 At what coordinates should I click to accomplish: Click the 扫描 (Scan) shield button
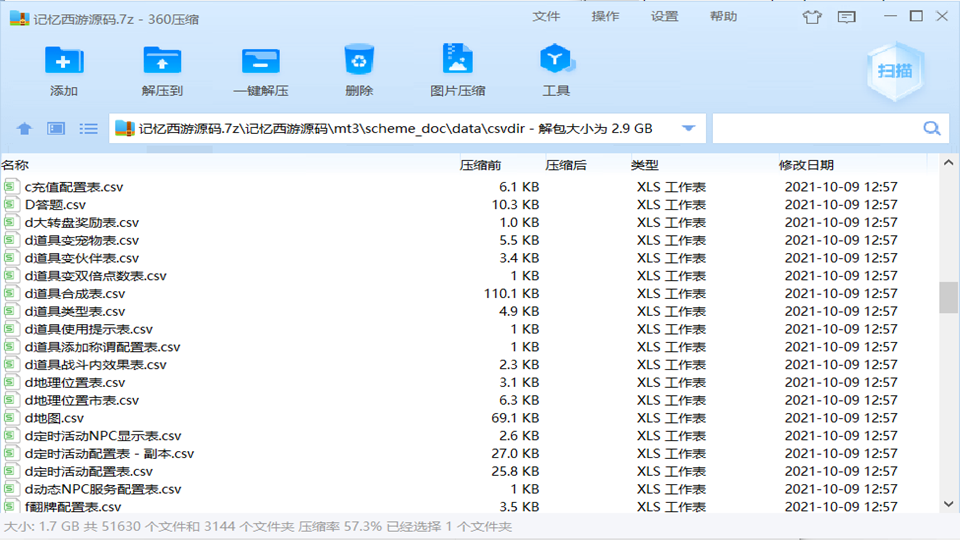[894, 70]
